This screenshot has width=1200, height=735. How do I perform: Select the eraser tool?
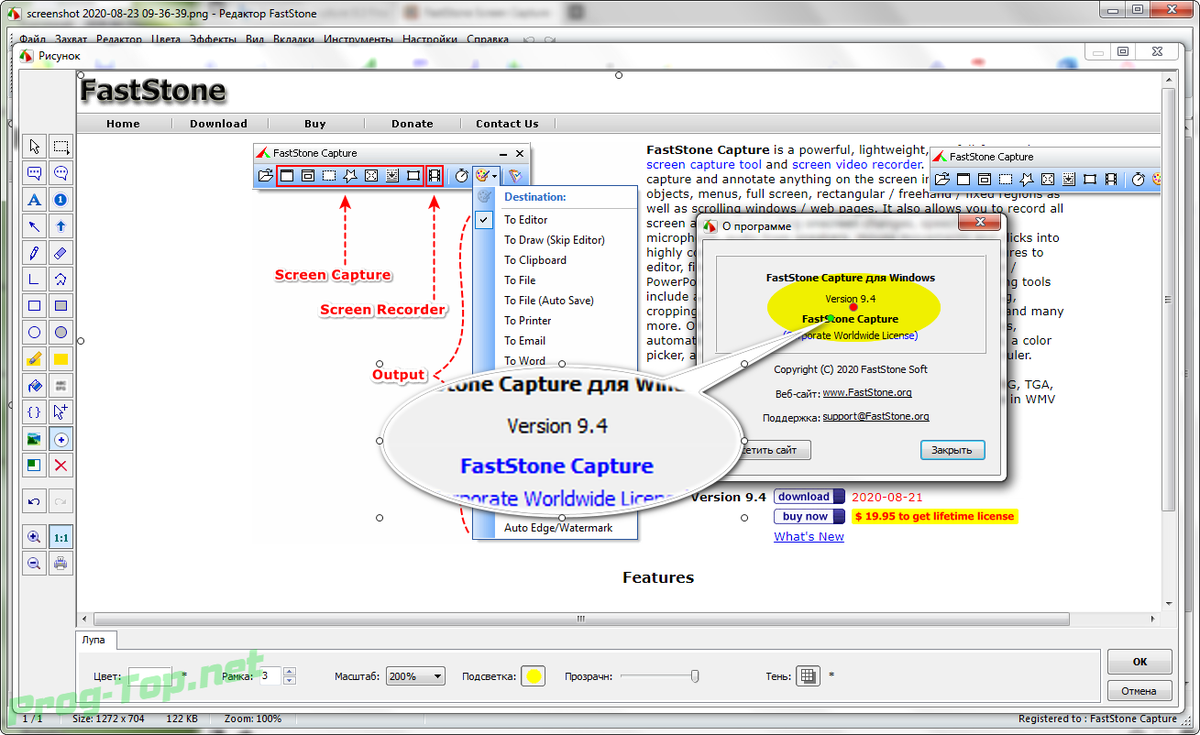pos(61,253)
